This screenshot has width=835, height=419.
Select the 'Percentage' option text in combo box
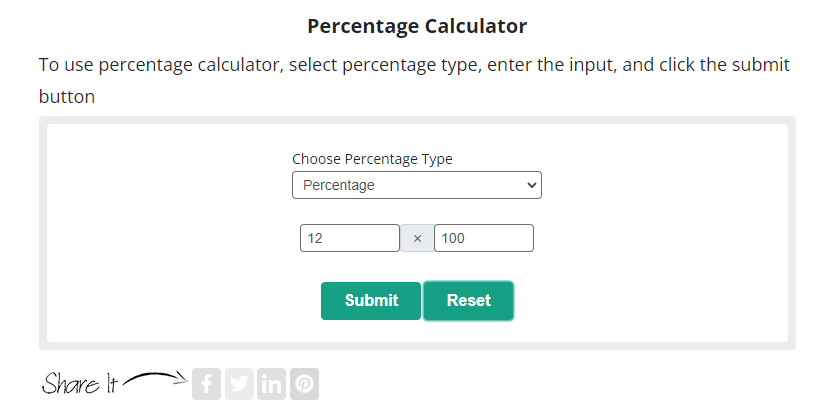pos(339,185)
